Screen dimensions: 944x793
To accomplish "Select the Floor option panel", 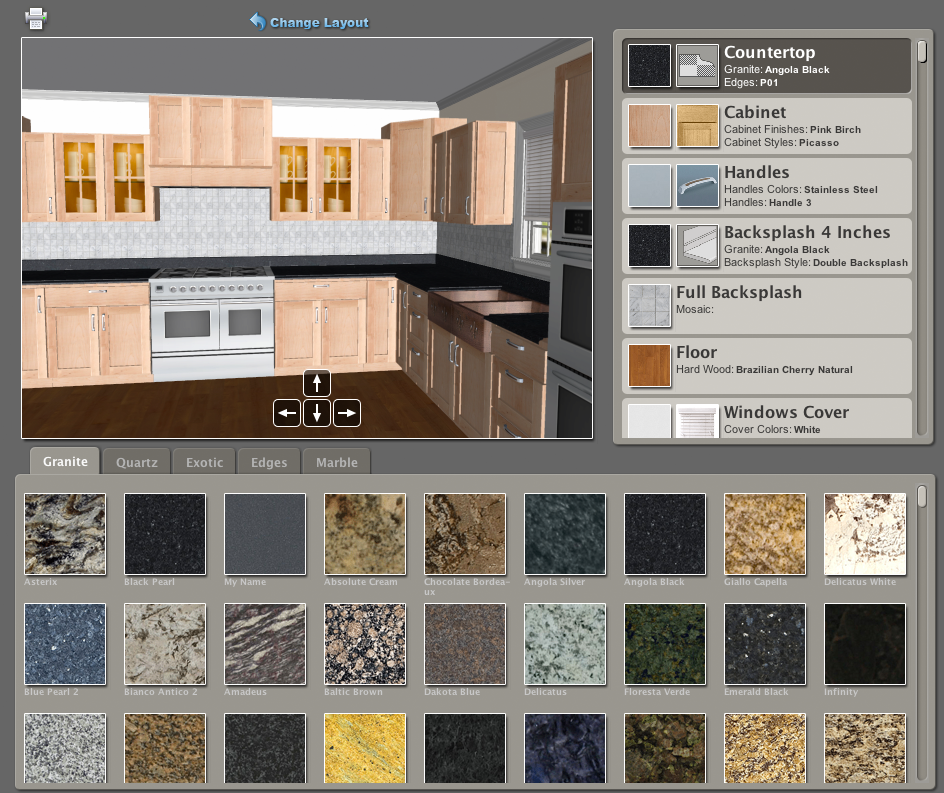I will pyautogui.click(x=767, y=365).
